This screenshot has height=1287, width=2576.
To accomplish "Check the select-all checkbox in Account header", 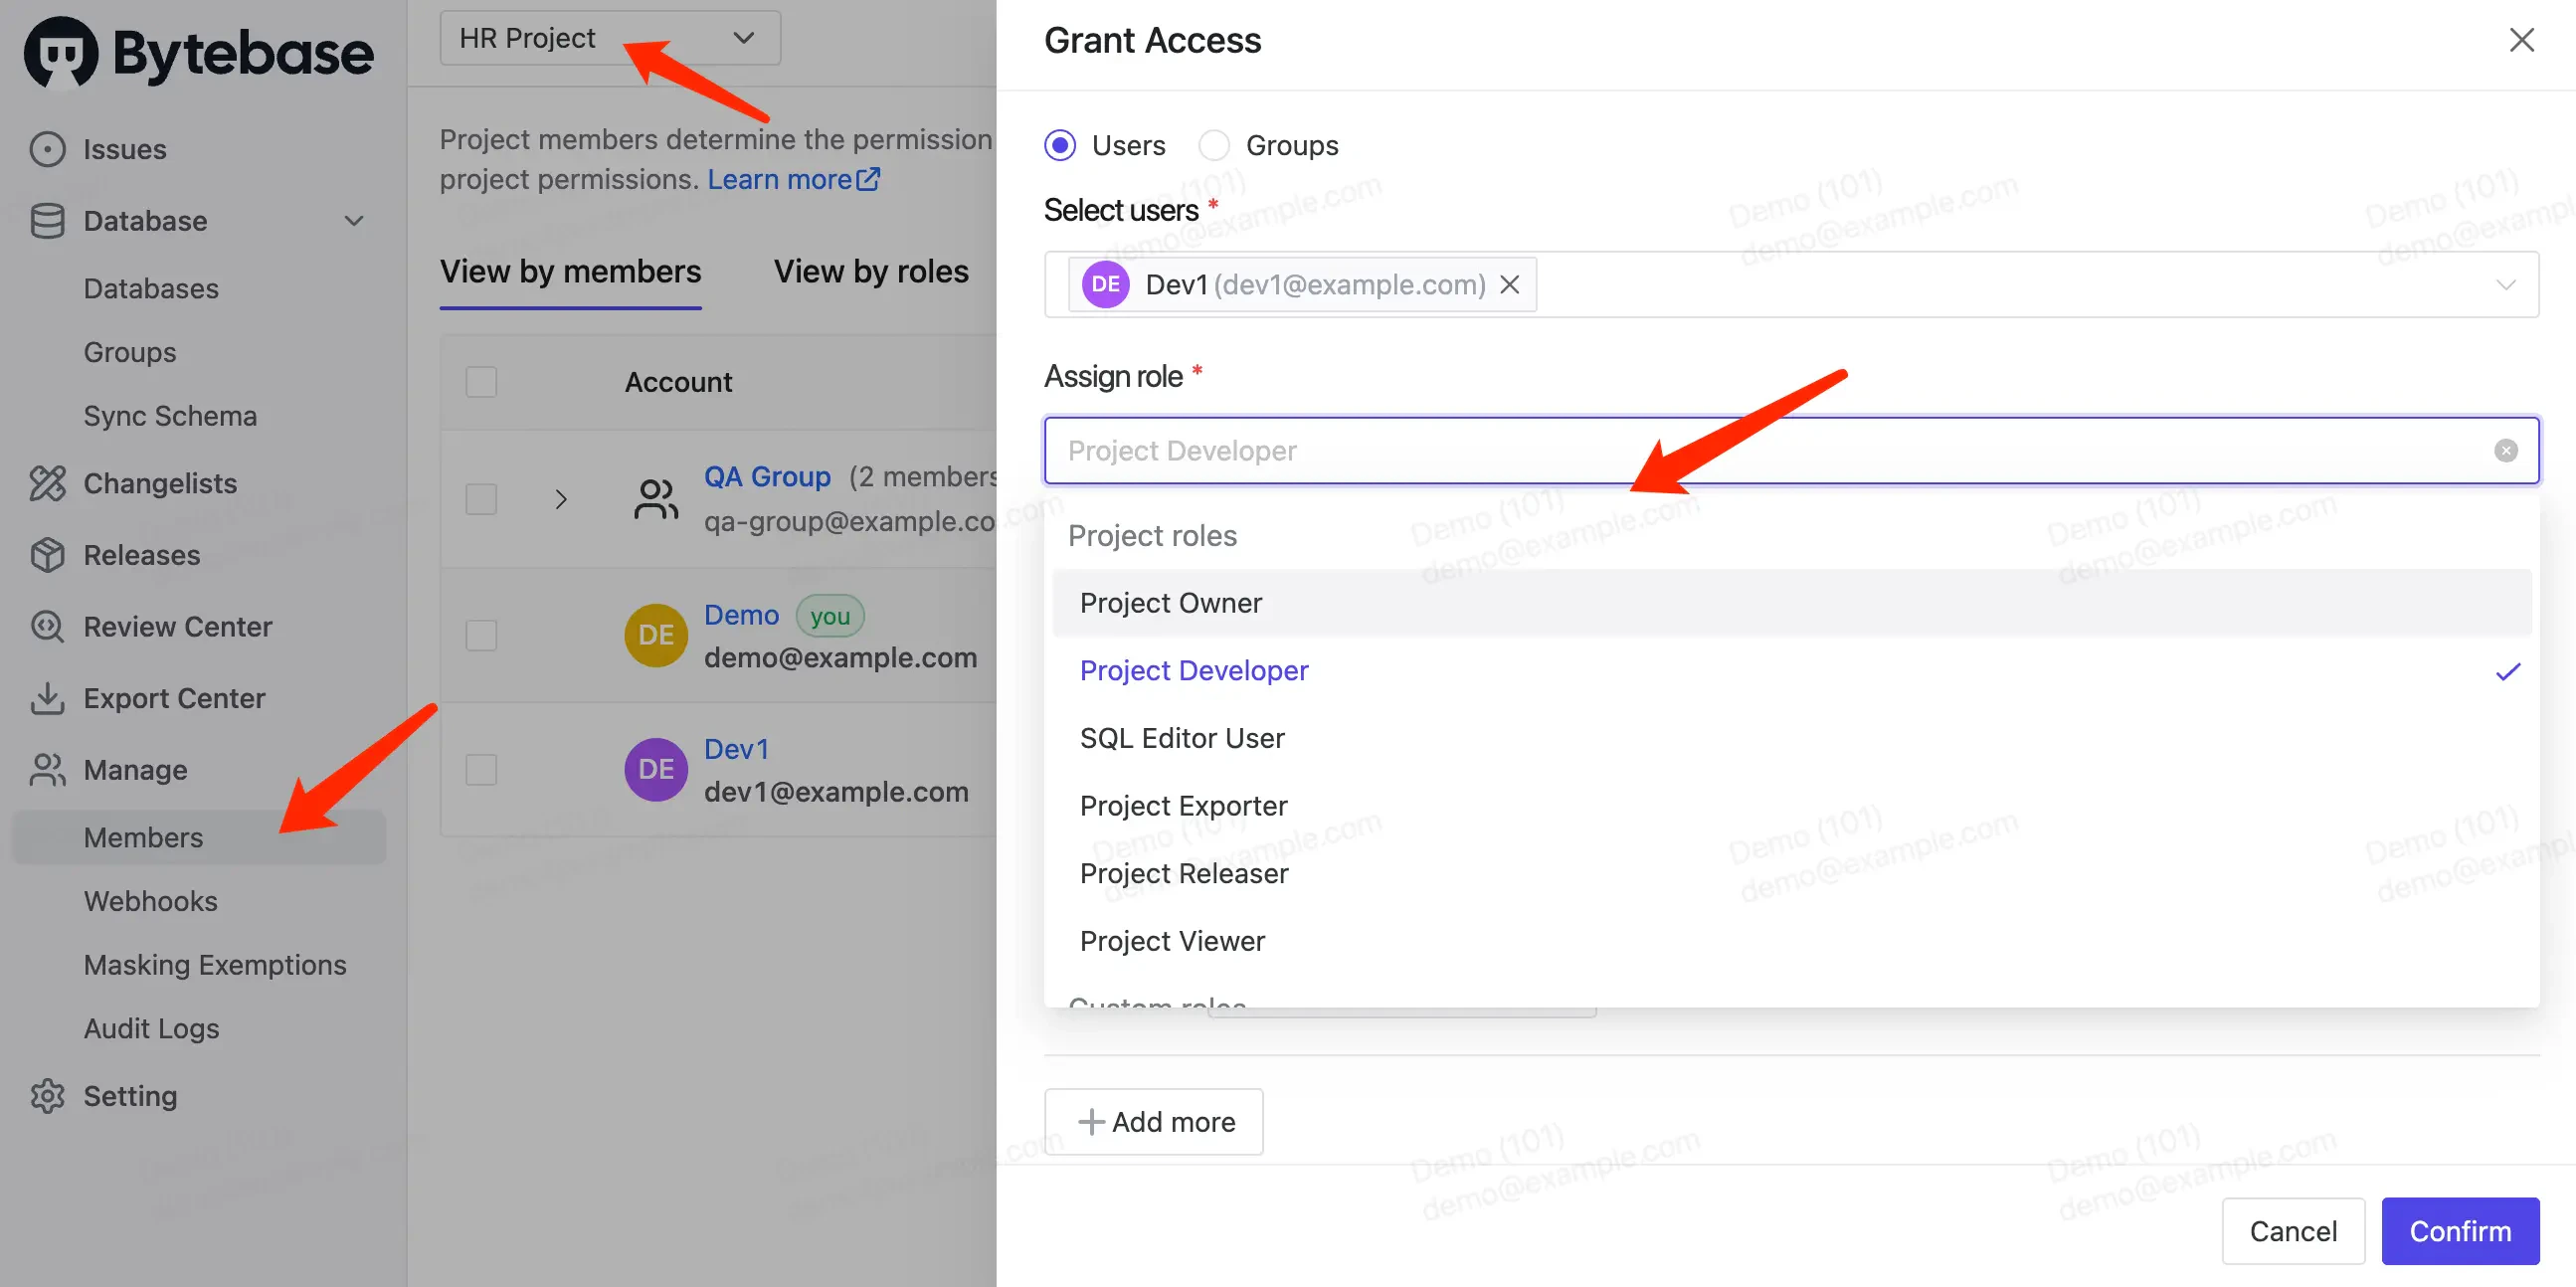I will (481, 381).
